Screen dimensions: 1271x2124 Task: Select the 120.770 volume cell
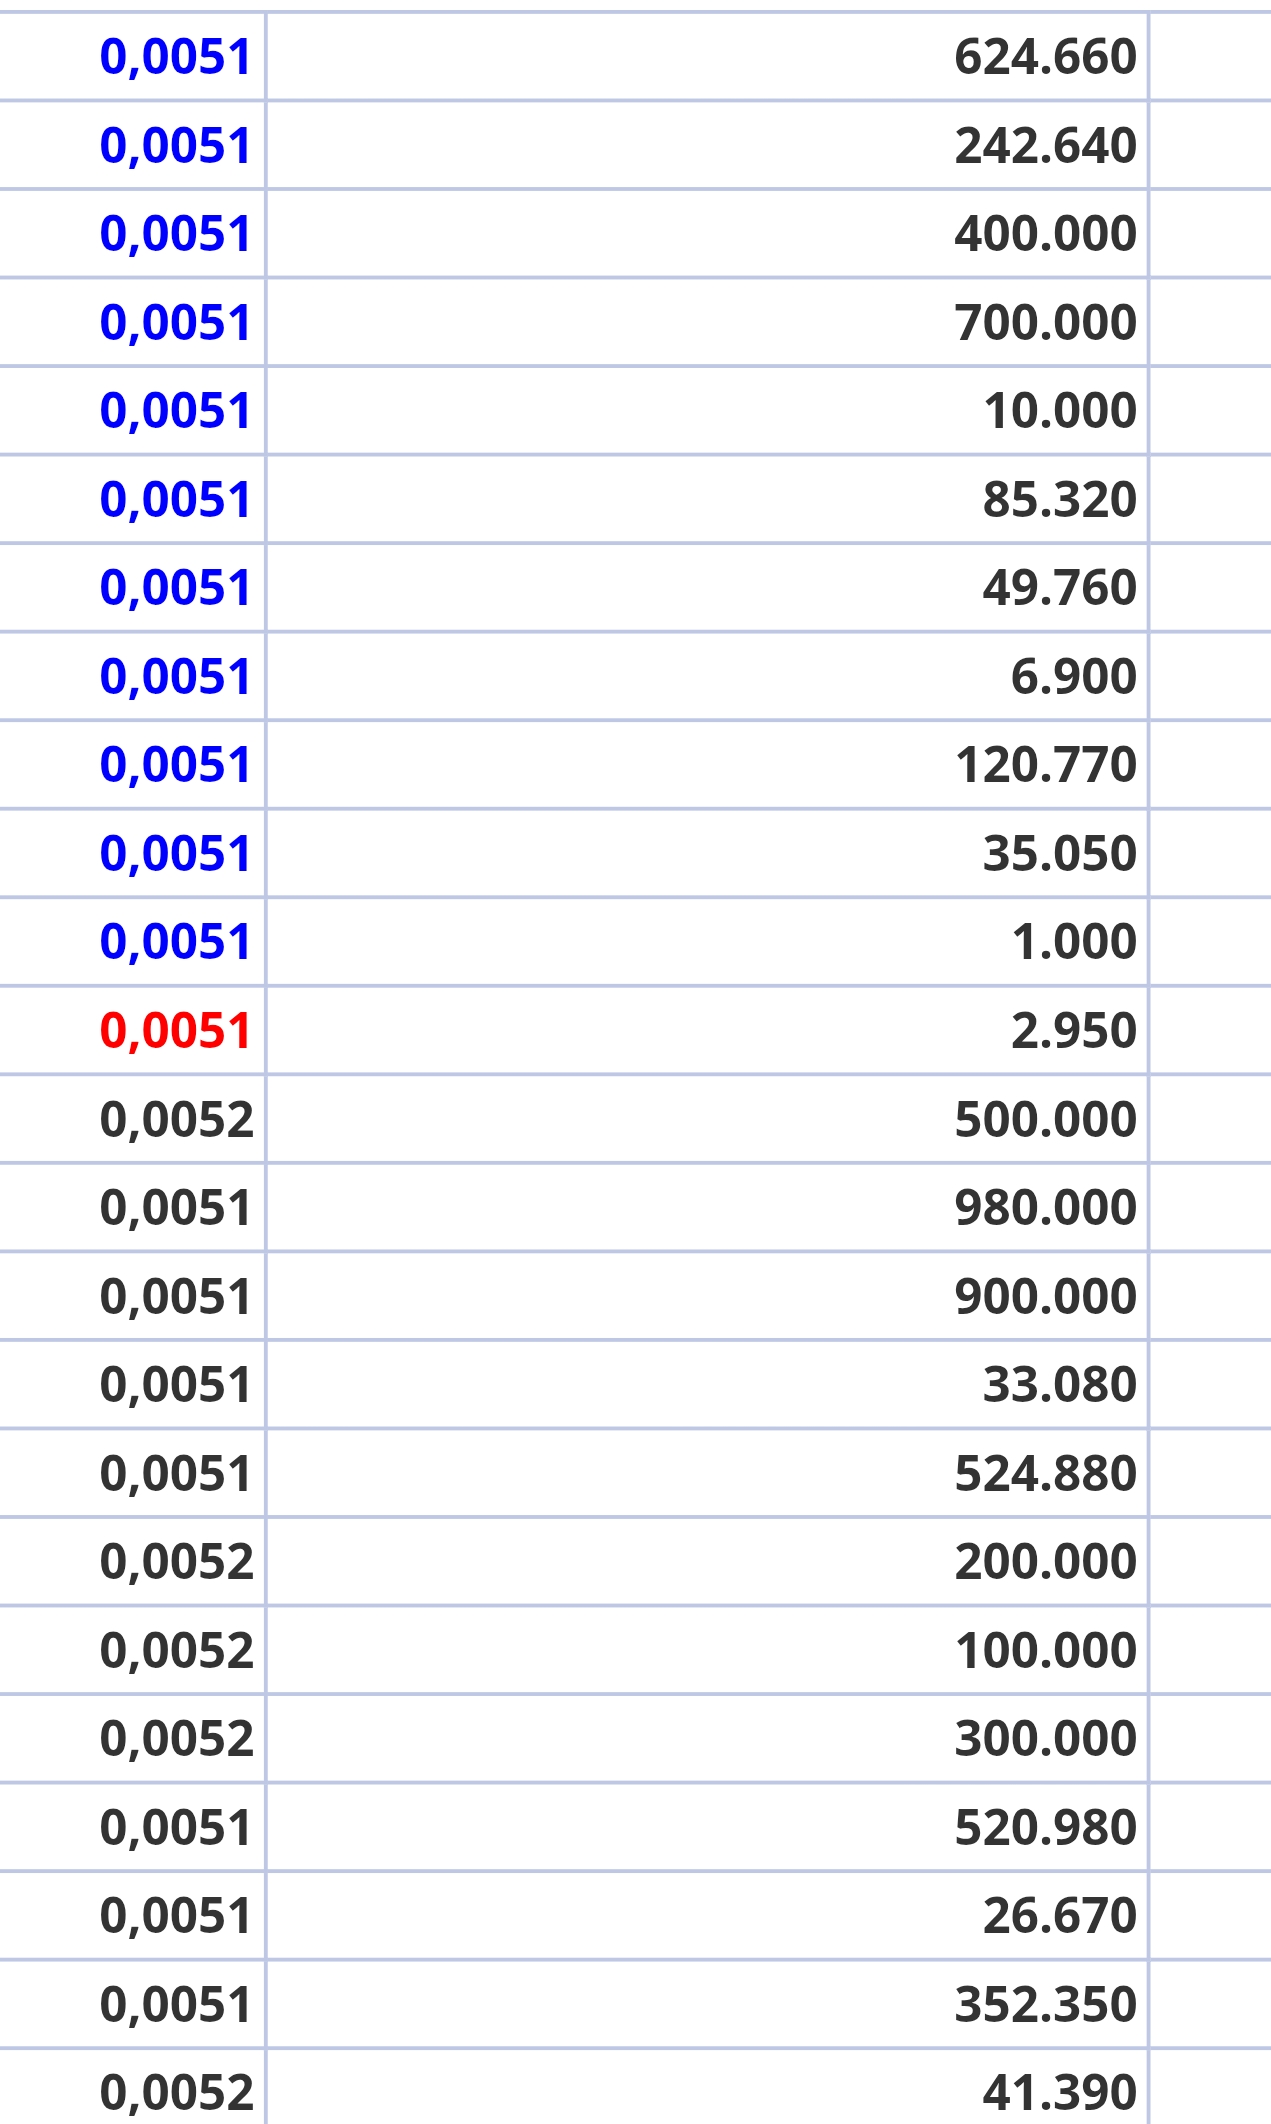pyautogui.click(x=1045, y=765)
